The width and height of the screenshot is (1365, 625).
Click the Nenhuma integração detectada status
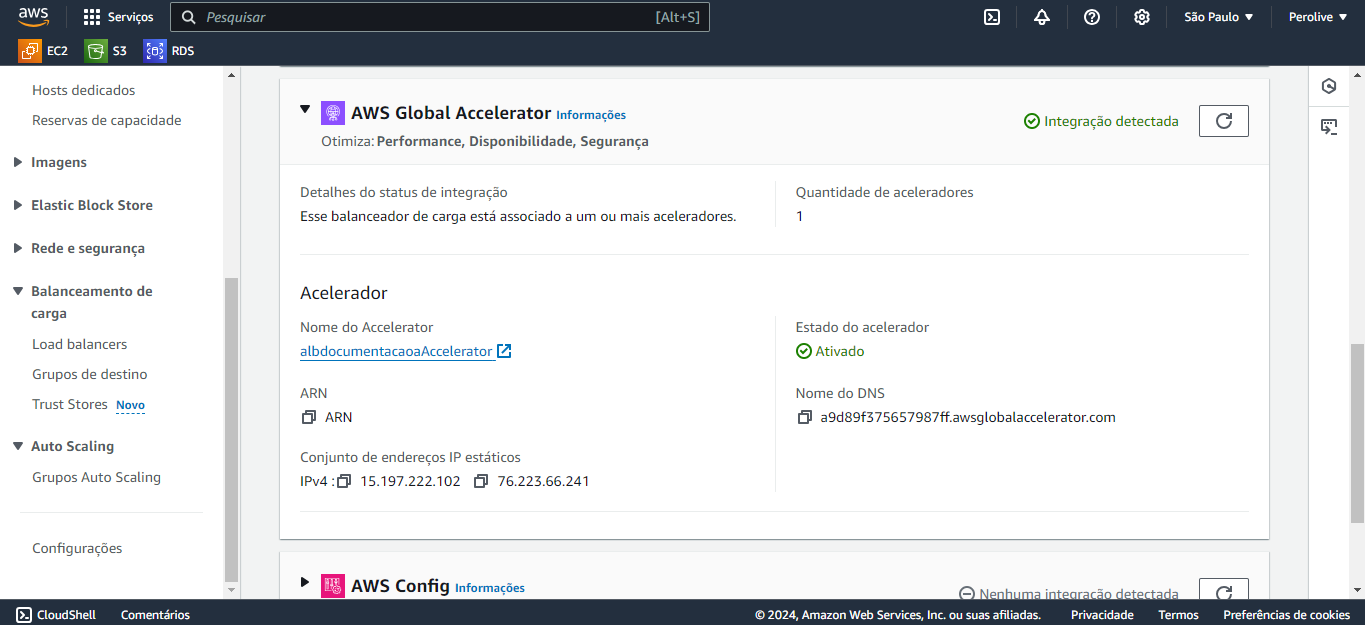pyautogui.click(x=1068, y=593)
